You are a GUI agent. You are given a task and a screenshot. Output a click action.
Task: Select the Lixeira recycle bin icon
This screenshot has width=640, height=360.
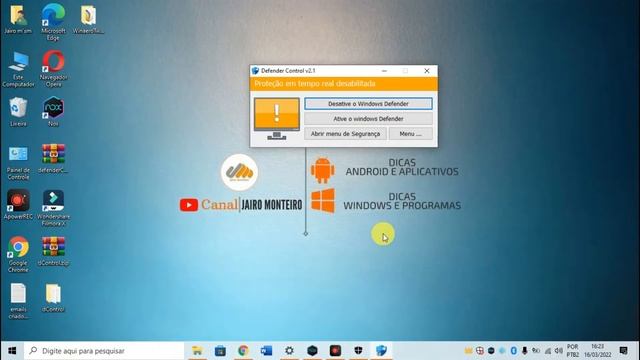(x=18, y=112)
